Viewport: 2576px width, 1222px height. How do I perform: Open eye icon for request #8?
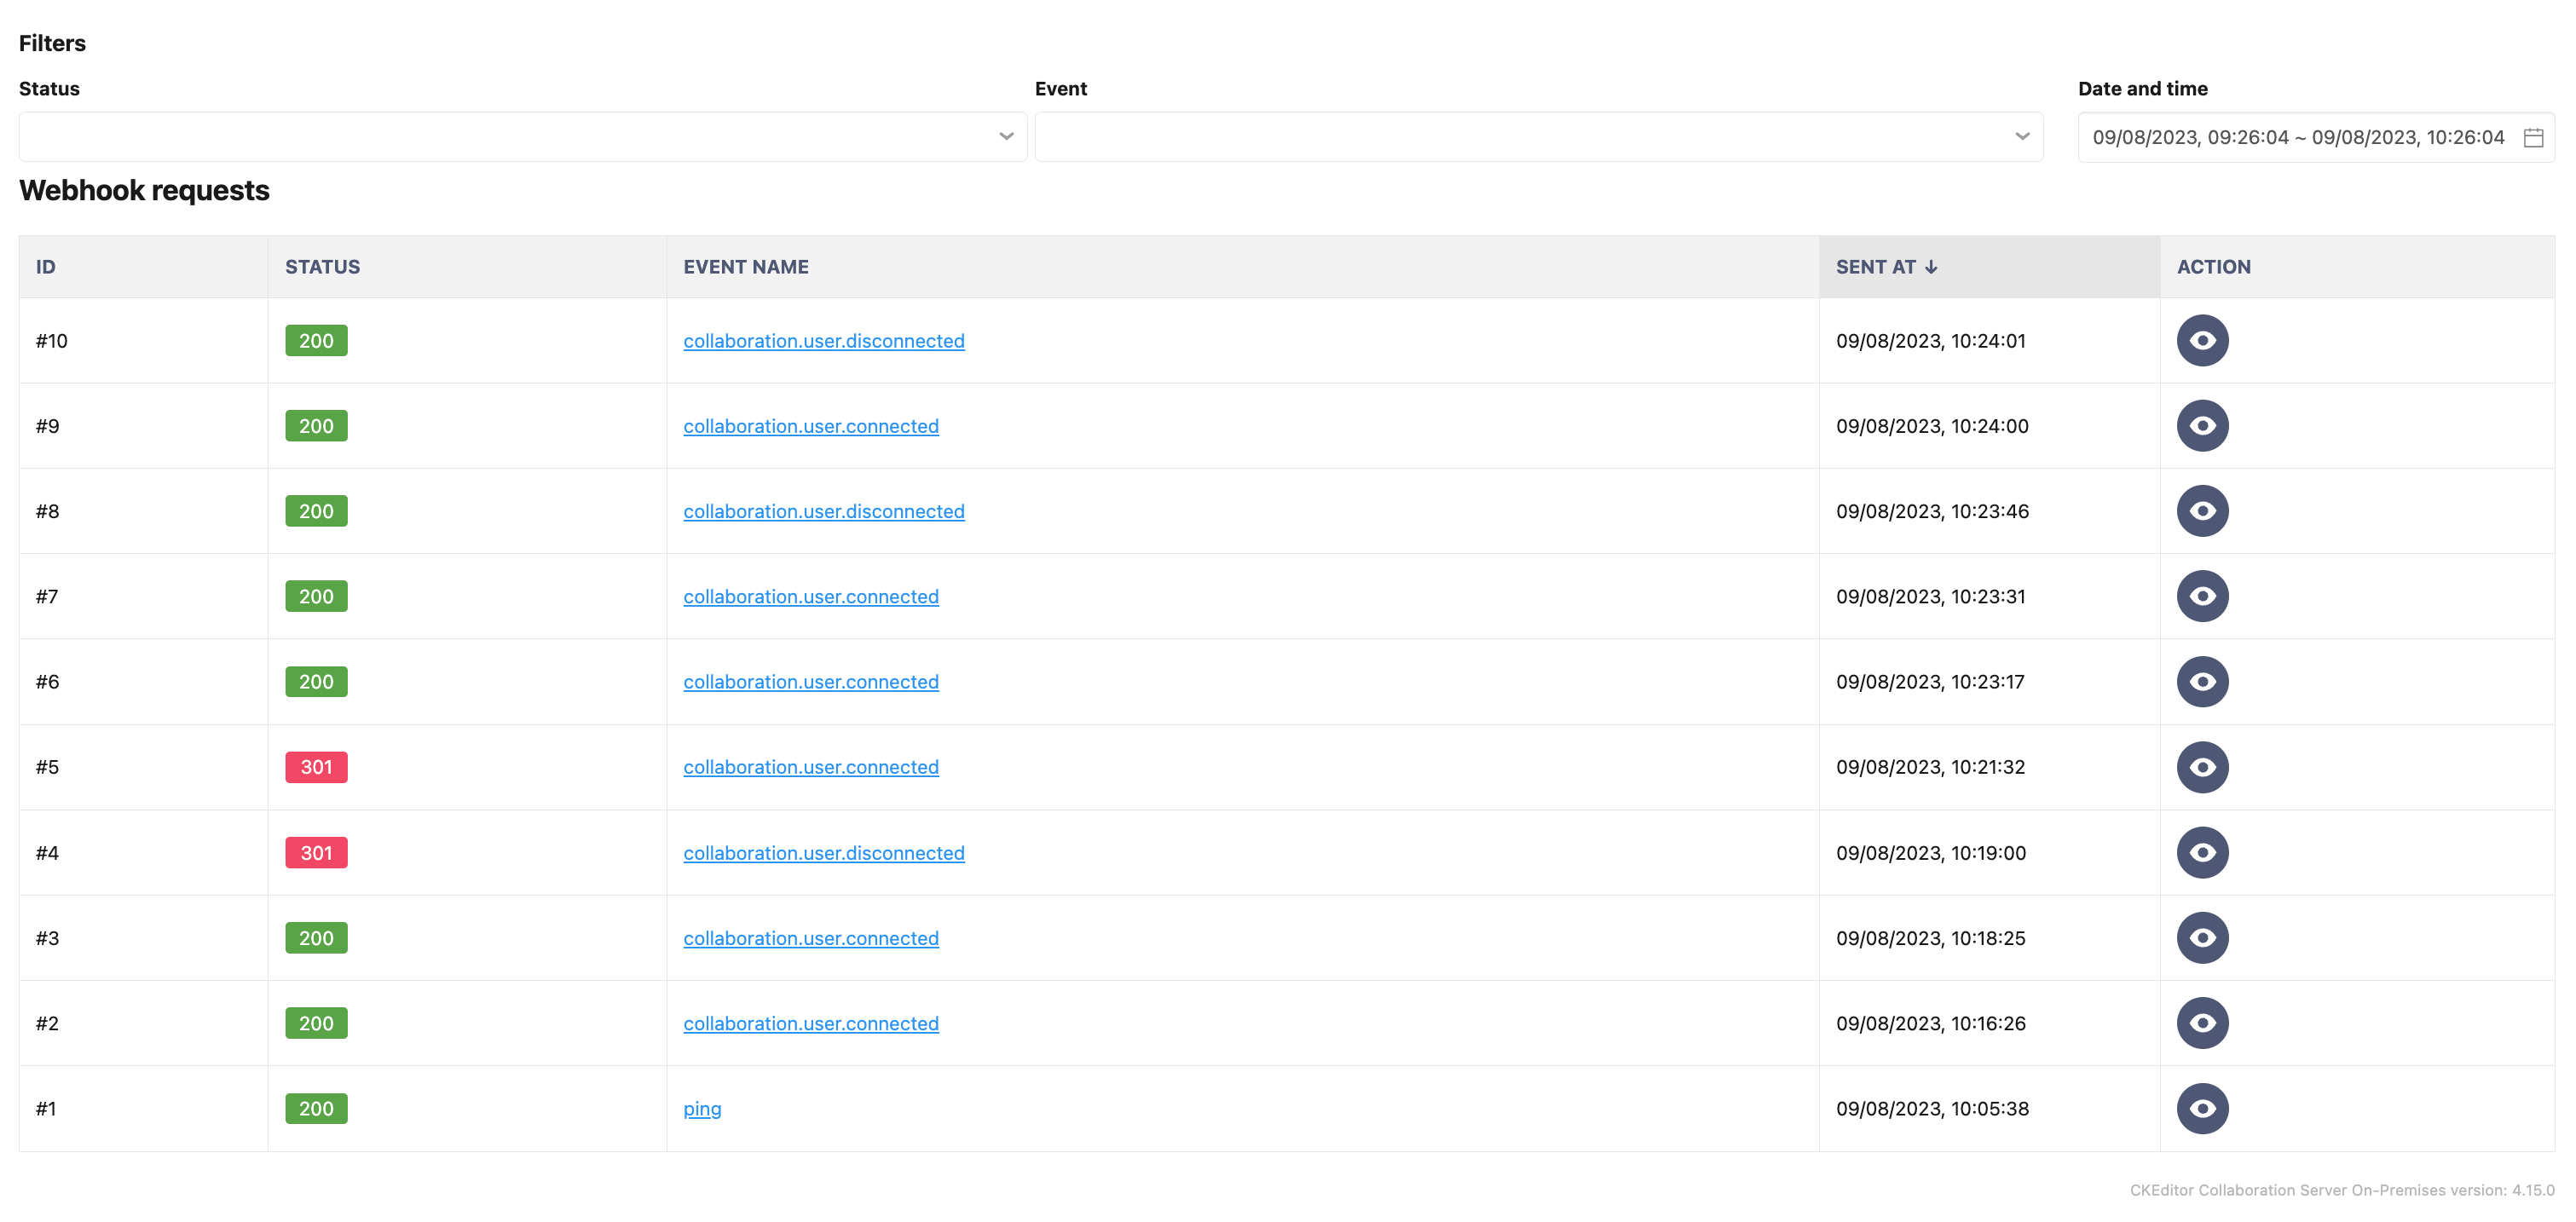[x=2202, y=511]
